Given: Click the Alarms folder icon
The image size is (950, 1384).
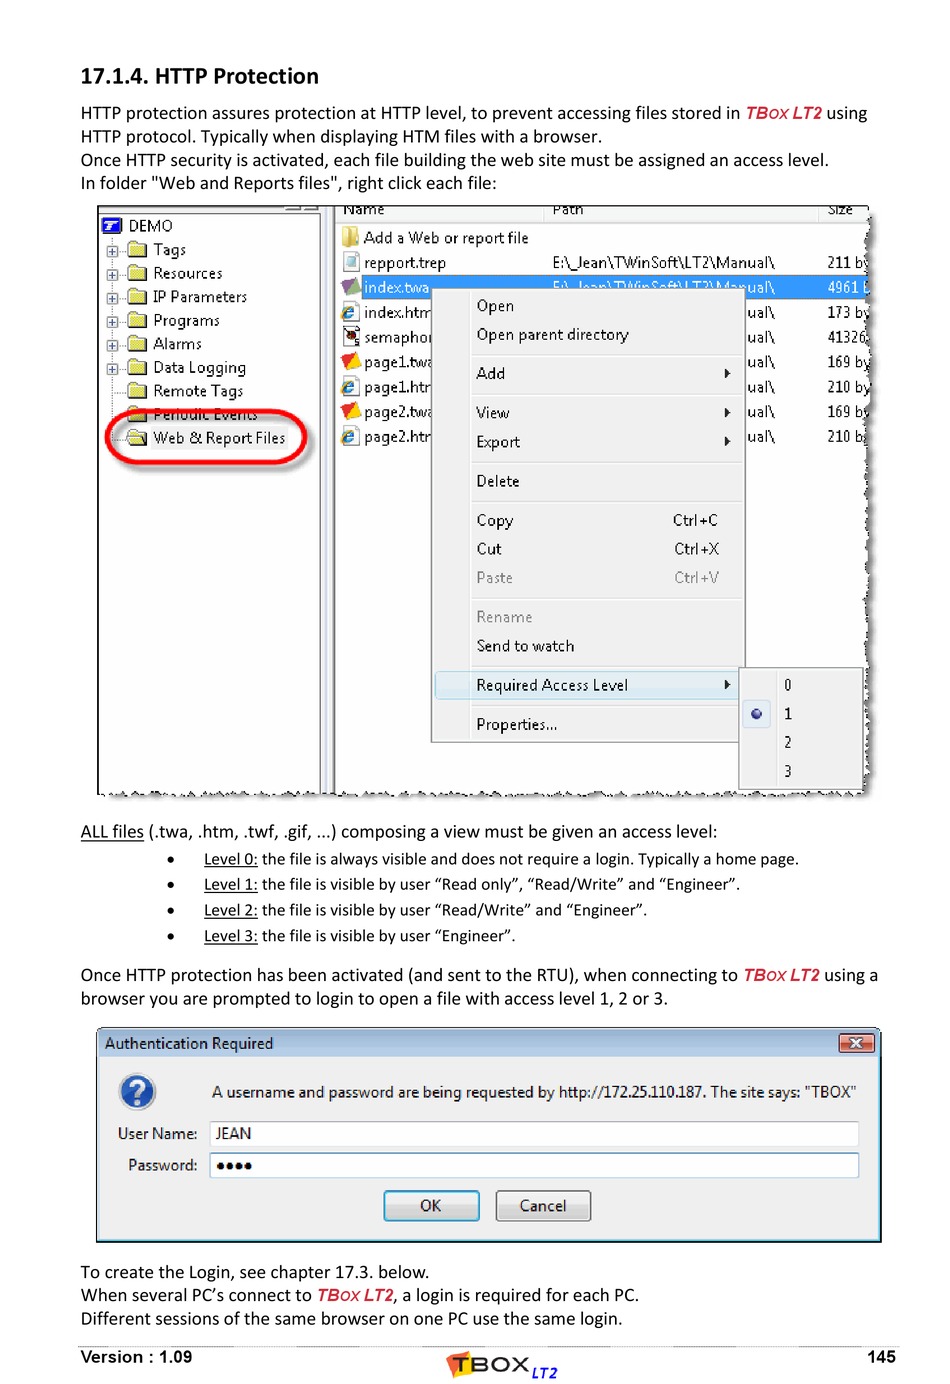Looking at the screenshot, I should 137,344.
